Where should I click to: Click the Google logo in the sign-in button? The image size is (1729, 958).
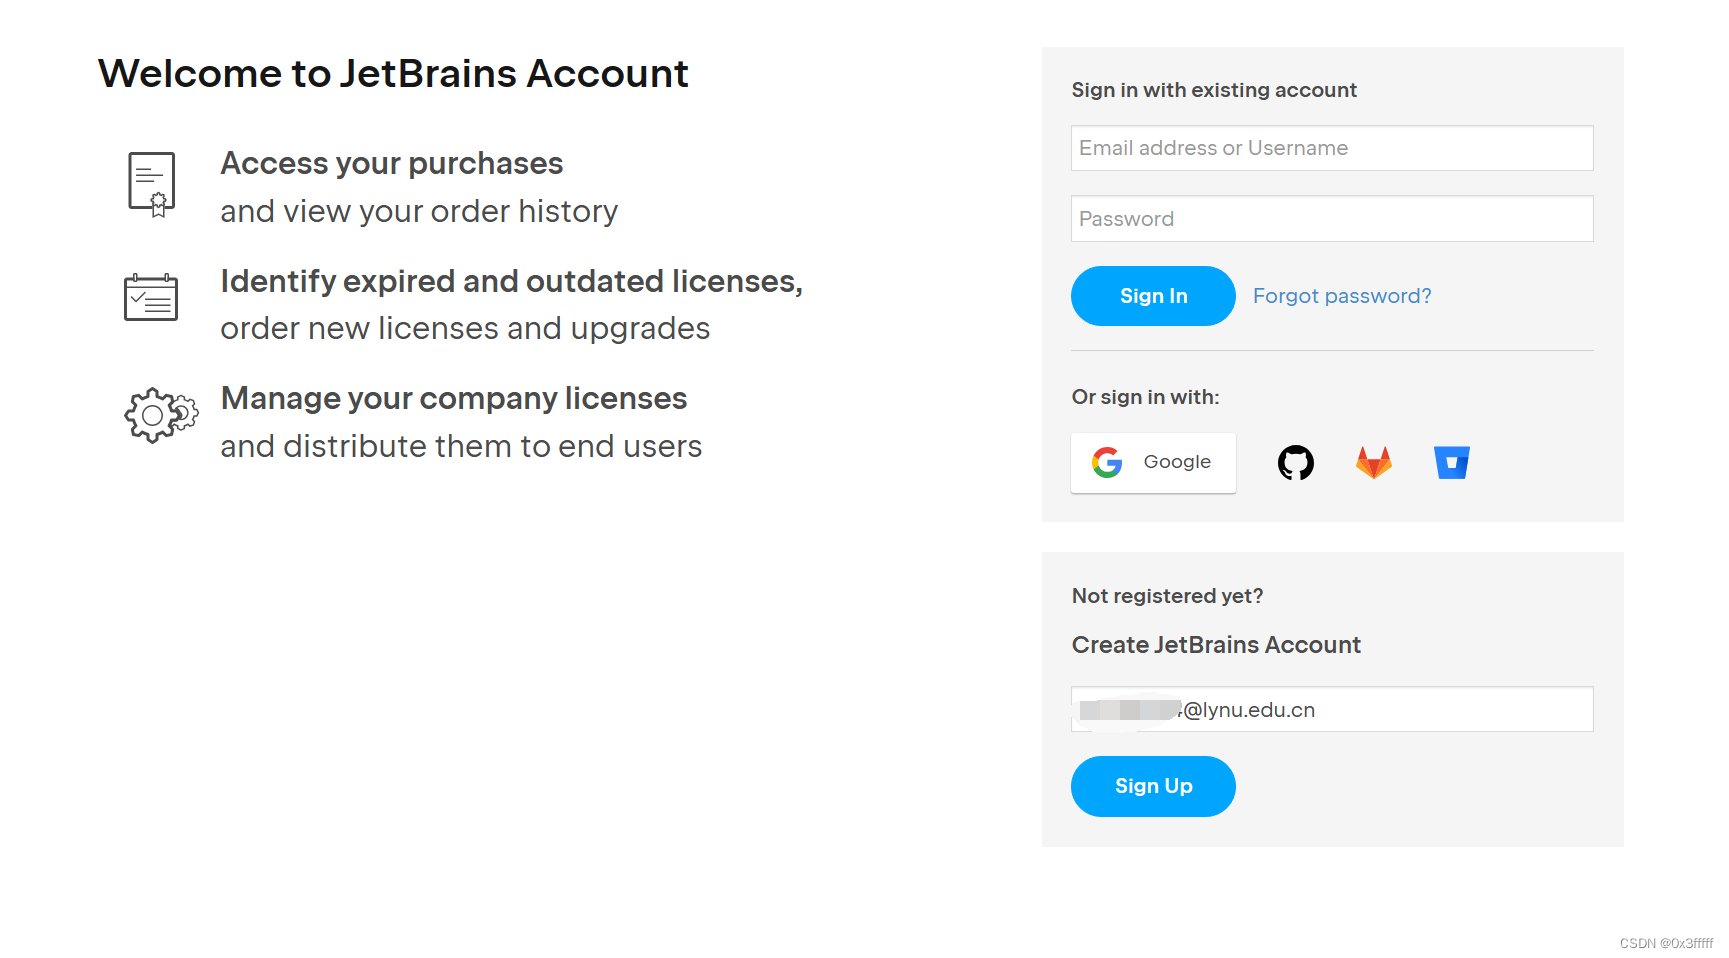[x=1108, y=462]
